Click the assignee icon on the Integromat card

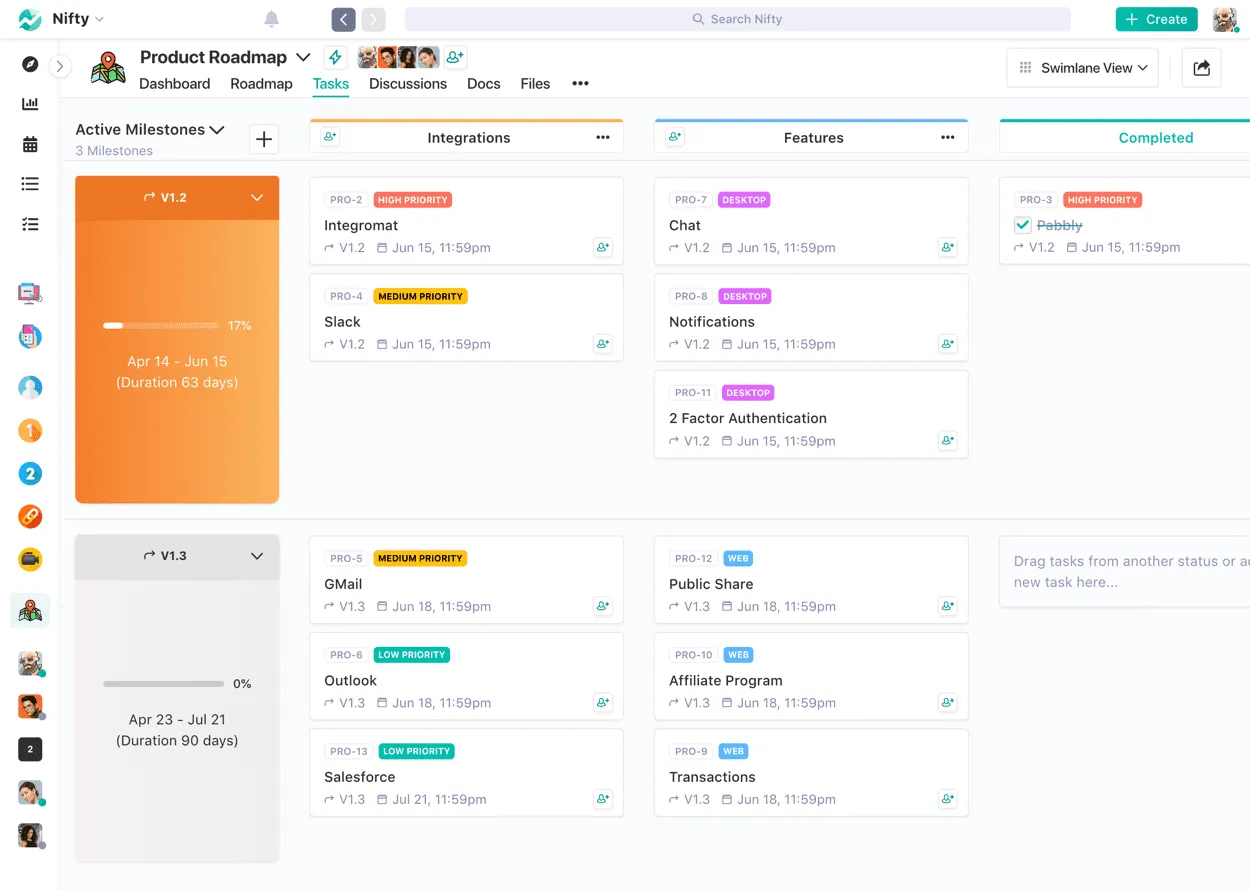click(603, 247)
